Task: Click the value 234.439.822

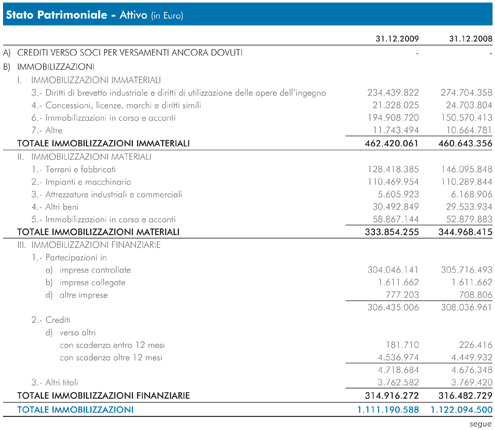Action: point(393,93)
